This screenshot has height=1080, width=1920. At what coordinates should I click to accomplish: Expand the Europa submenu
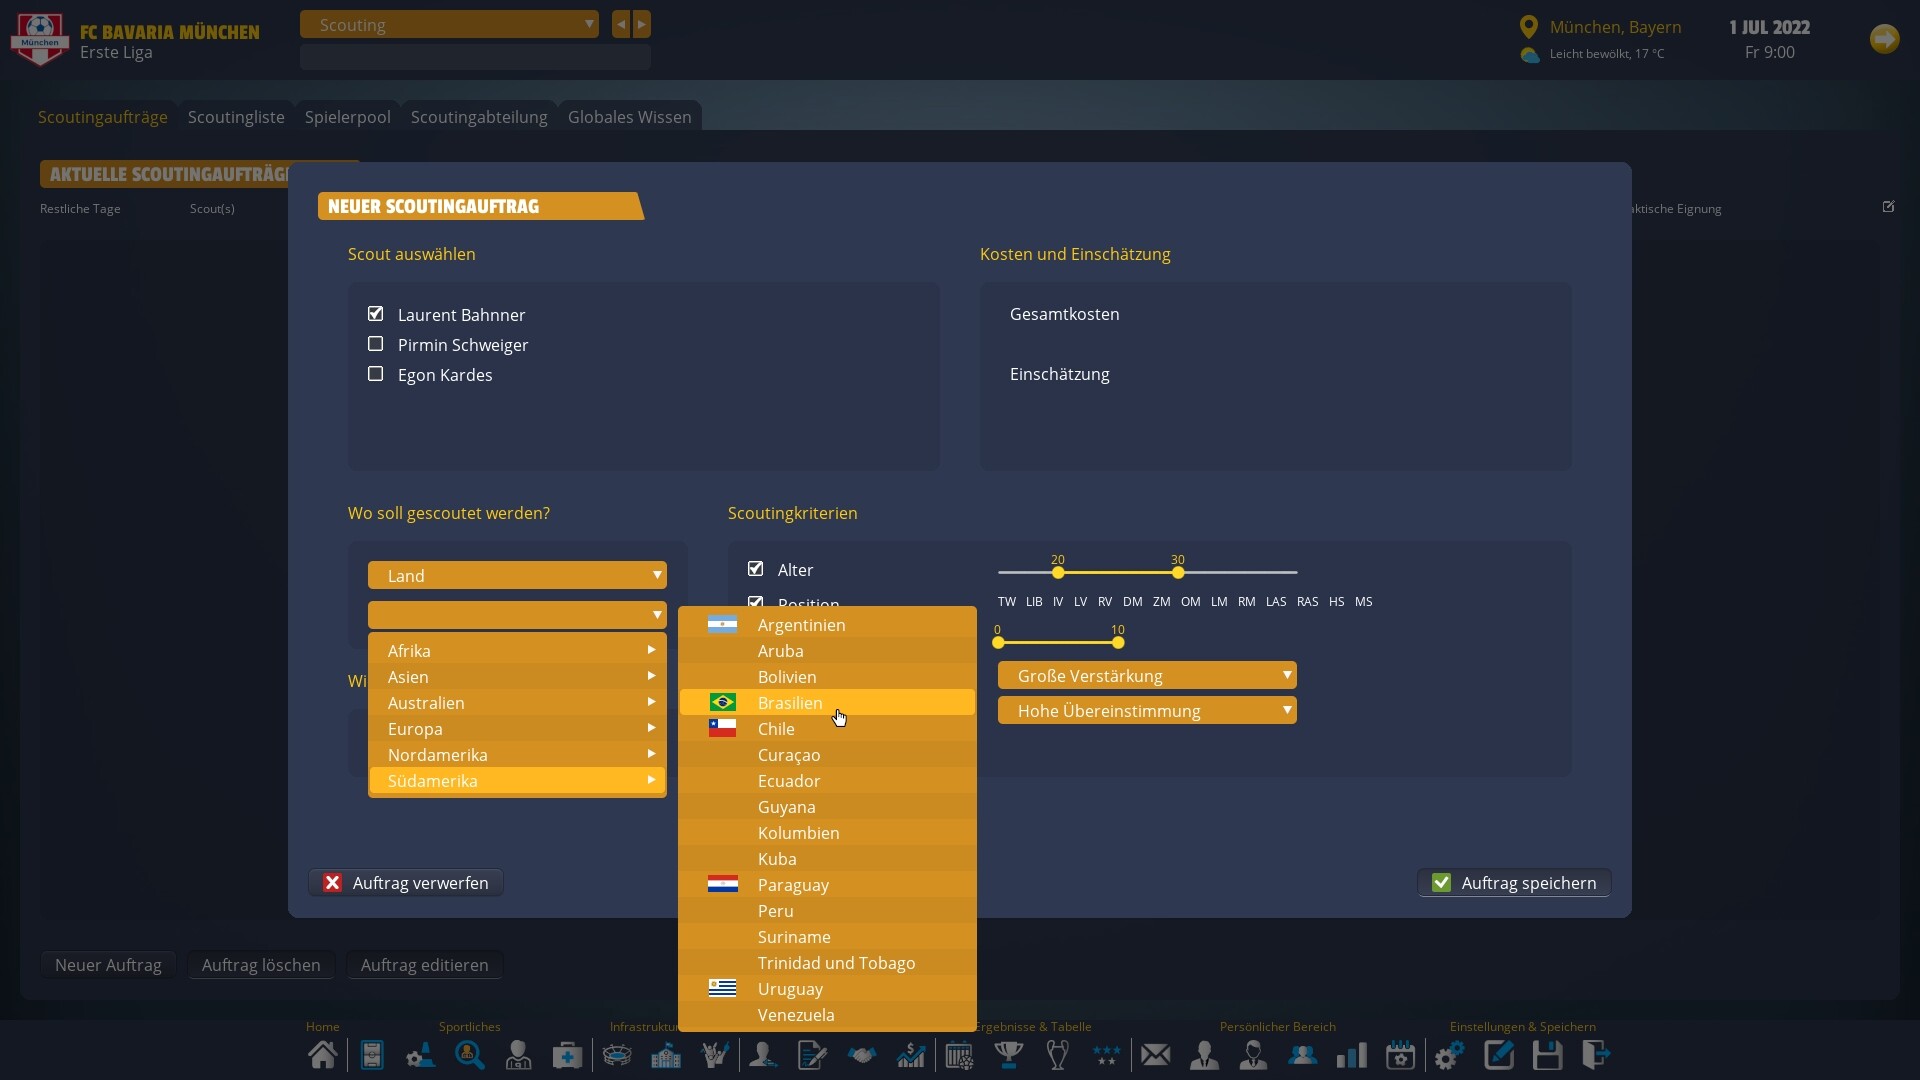coord(517,729)
